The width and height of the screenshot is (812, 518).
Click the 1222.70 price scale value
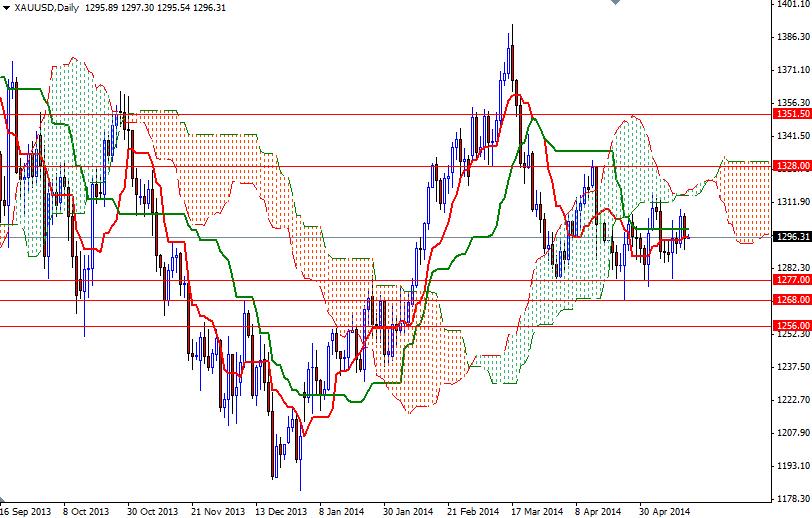pyautogui.click(x=794, y=399)
